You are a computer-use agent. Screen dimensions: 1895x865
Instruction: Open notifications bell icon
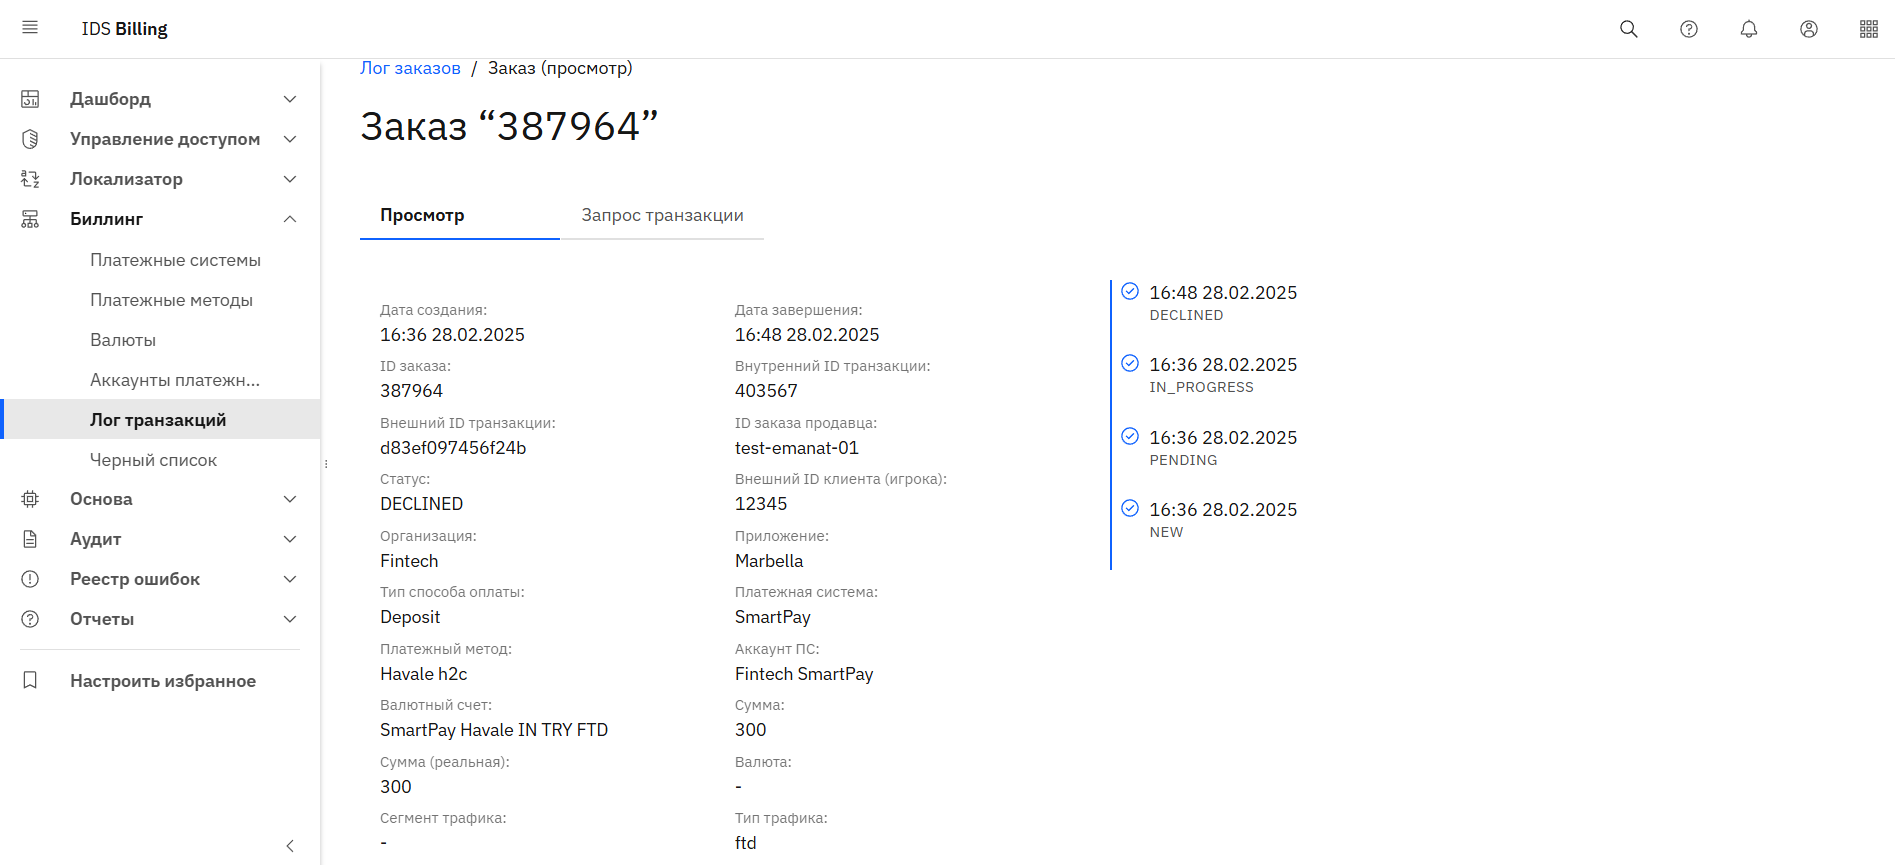pos(1748,29)
